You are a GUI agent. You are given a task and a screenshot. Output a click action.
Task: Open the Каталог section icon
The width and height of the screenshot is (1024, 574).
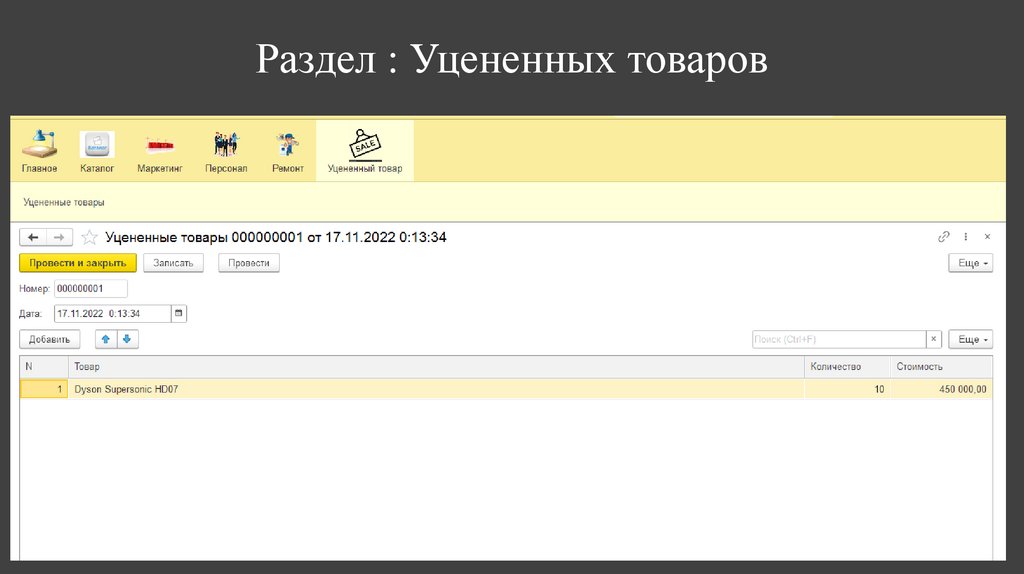pos(97,151)
